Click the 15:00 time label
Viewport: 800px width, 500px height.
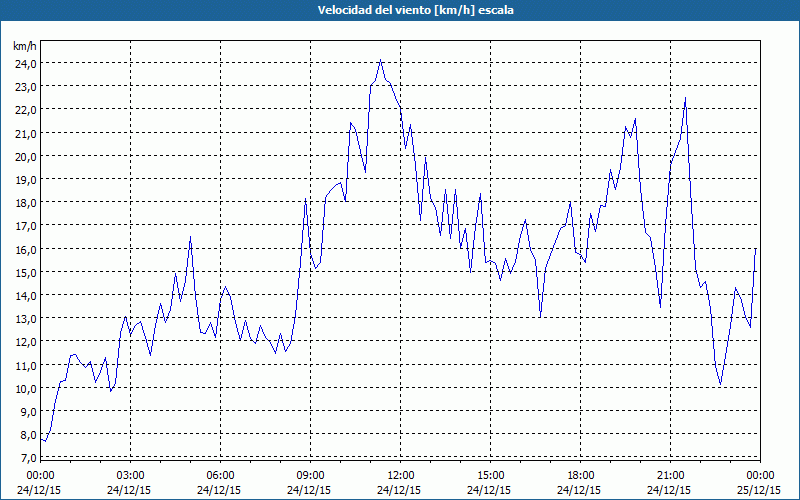(490, 476)
